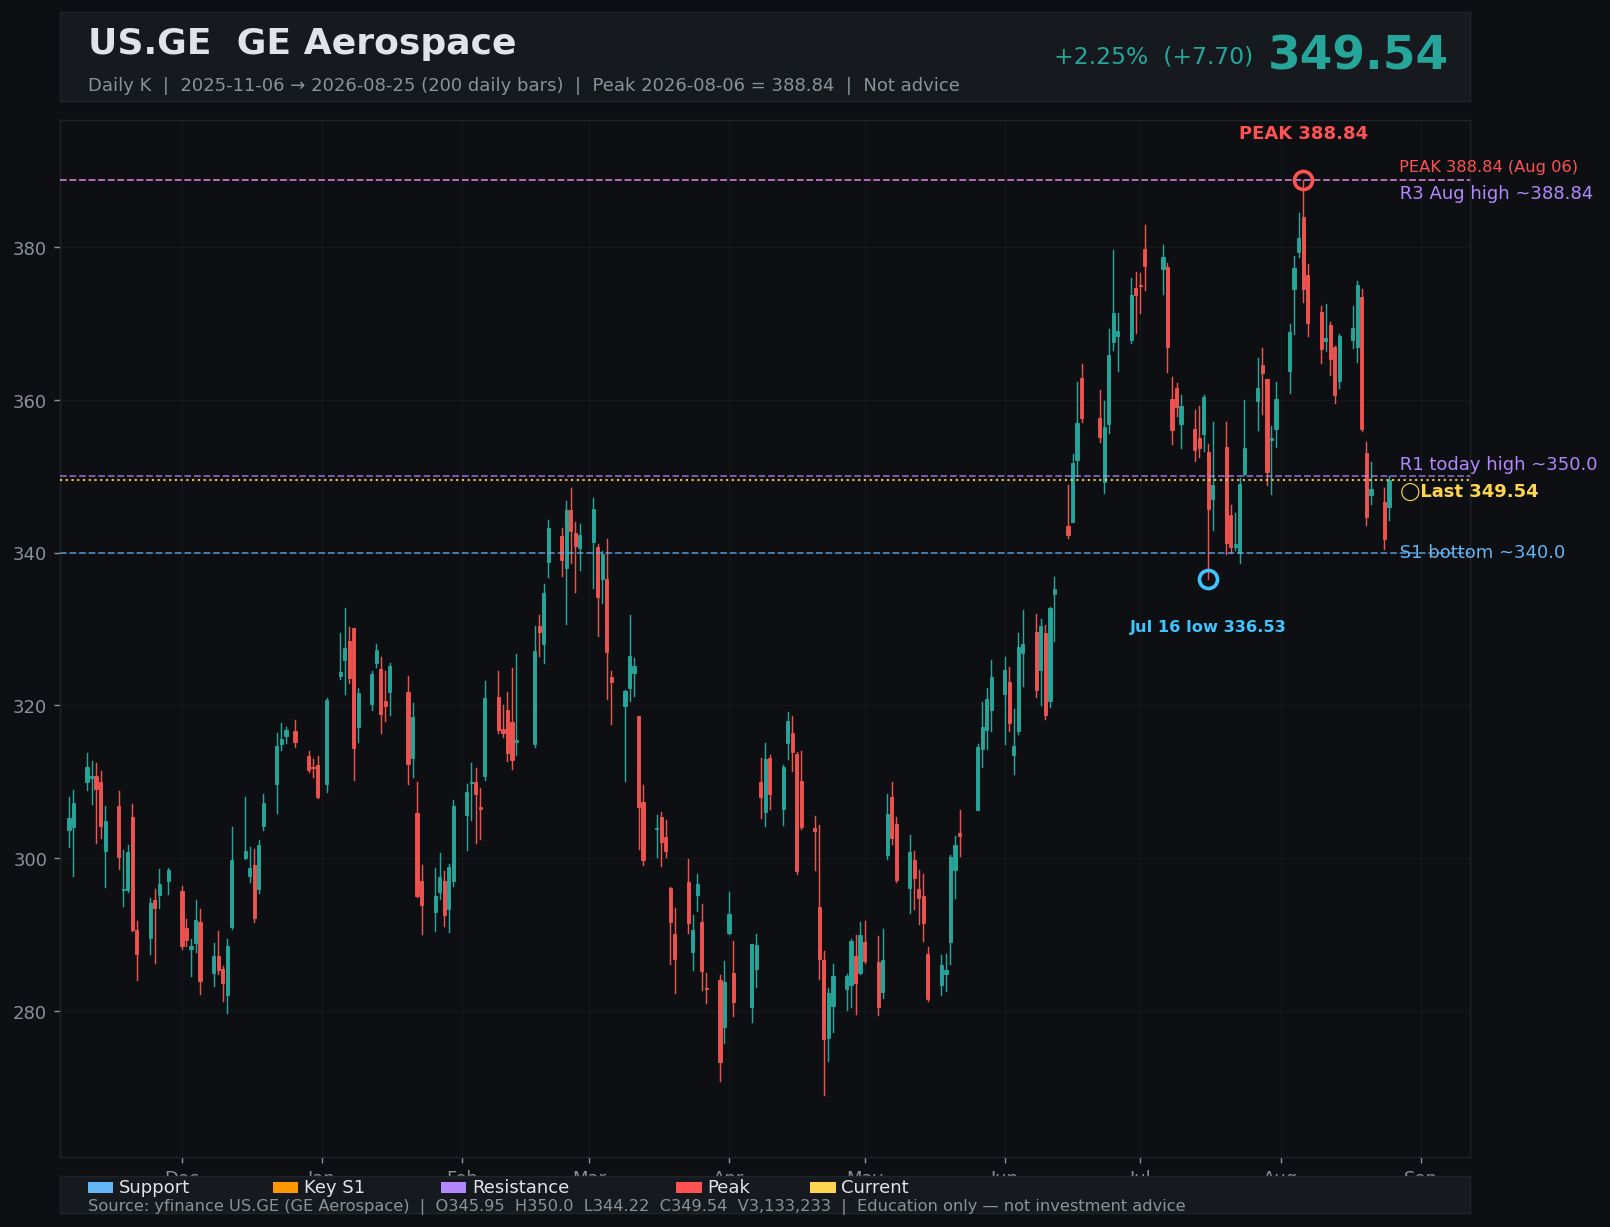This screenshot has width=1610, height=1227.
Task: Click the Peak red legend swatch
Action: point(689,1188)
